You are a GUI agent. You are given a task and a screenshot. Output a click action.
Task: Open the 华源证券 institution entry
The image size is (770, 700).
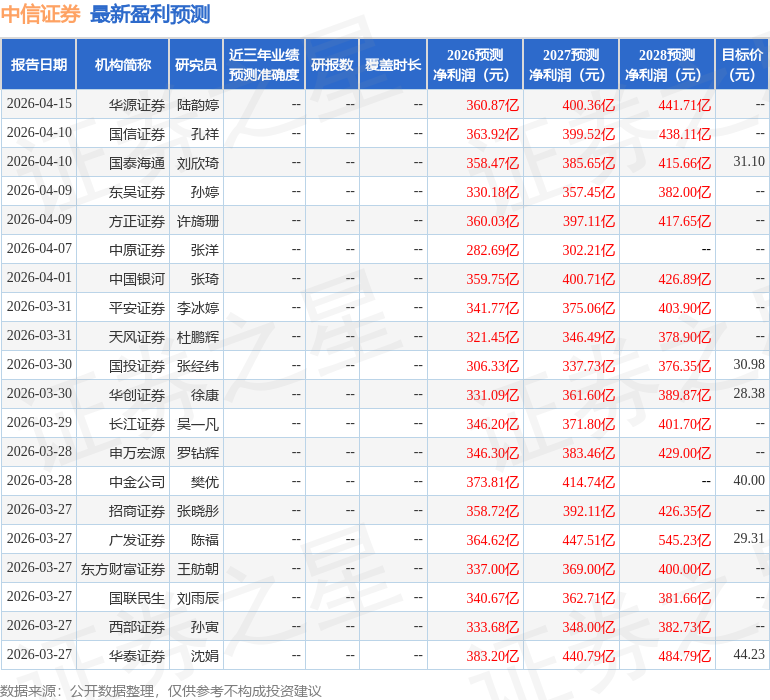click(x=137, y=104)
